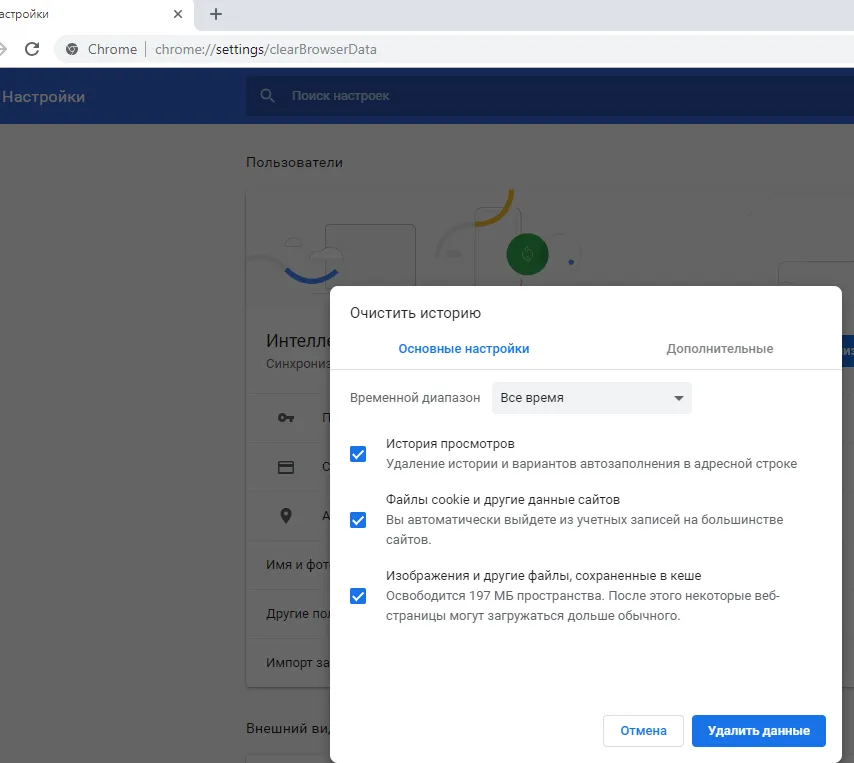This screenshot has height=763, width=854.
Task: Click the Импорт закладок row behind the dialog
Action: pos(289,663)
